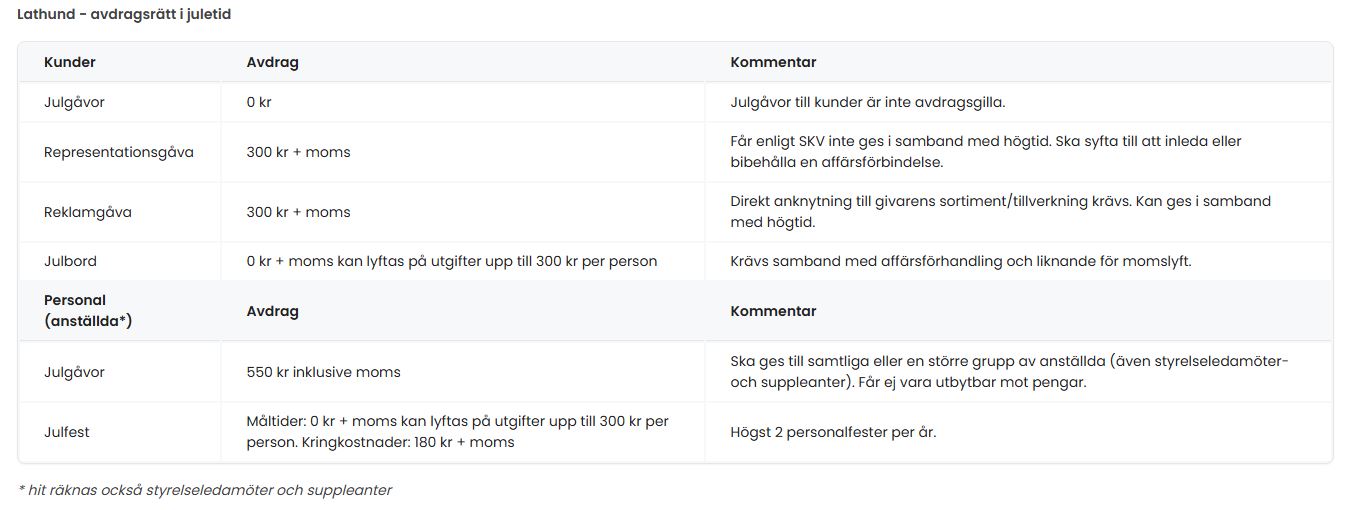
Task: Click the 'Kunder' column header
Action: click(x=70, y=62)
